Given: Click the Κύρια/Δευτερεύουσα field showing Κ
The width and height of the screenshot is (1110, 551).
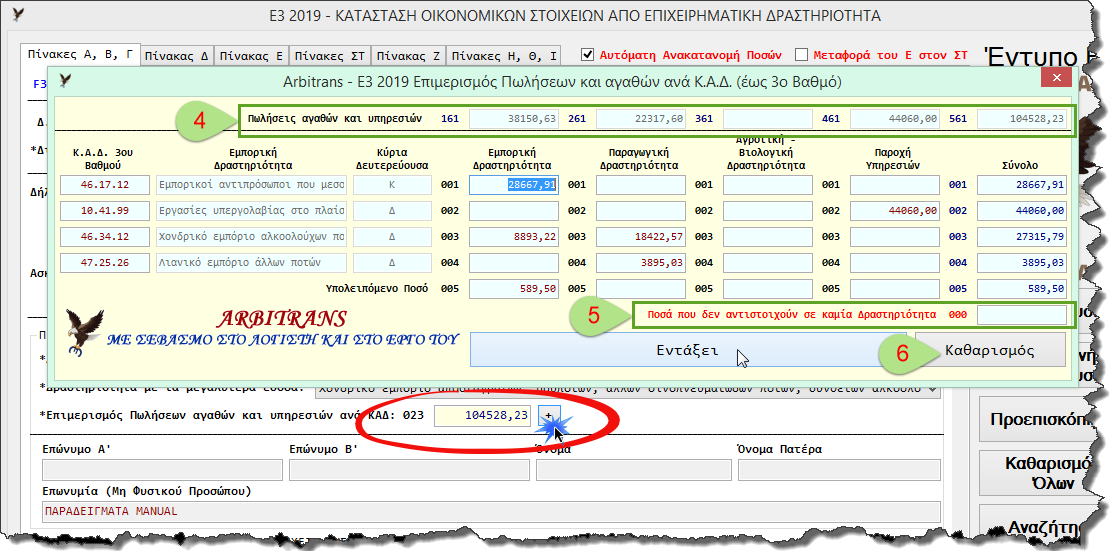Looking at the screenshot, I should click(x=392, y=185).
